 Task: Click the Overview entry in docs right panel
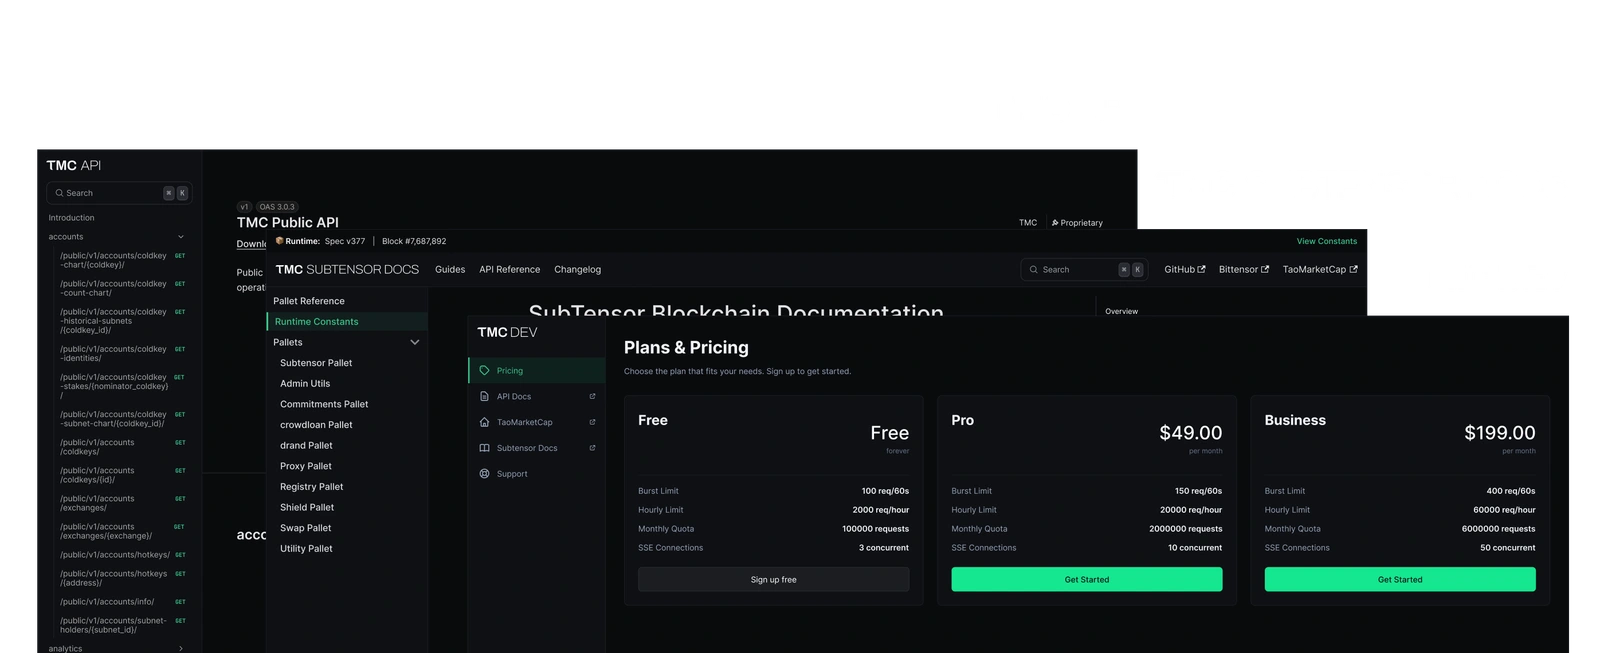click(1121, 311)
